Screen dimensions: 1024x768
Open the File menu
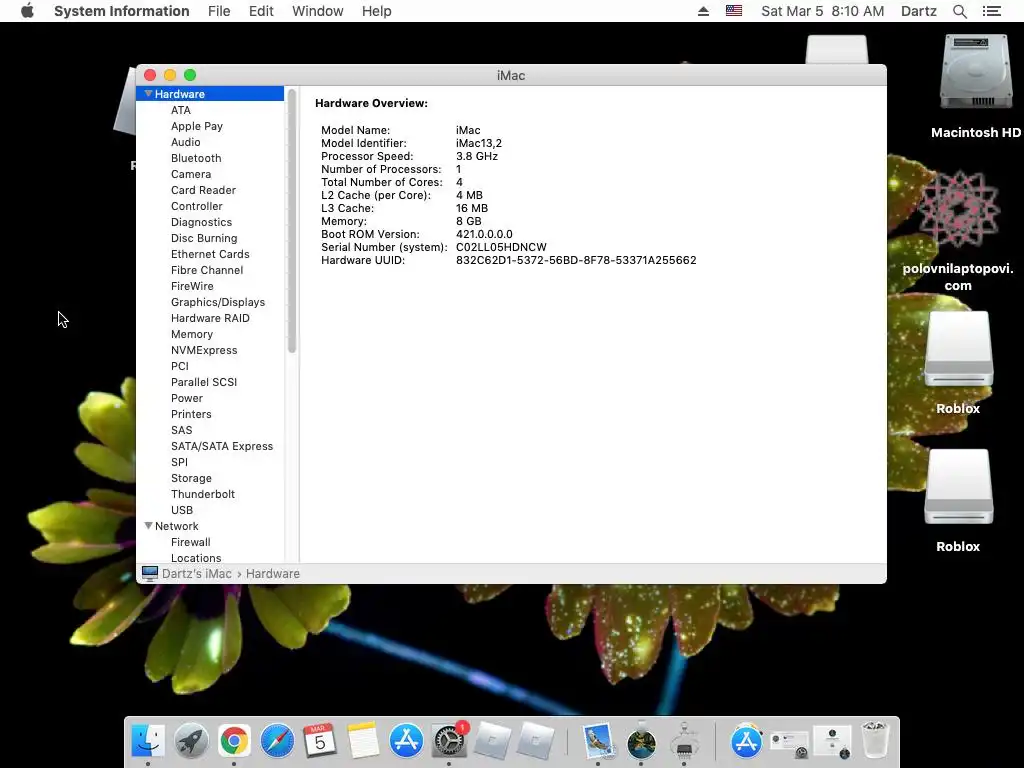tap(219, 11)
